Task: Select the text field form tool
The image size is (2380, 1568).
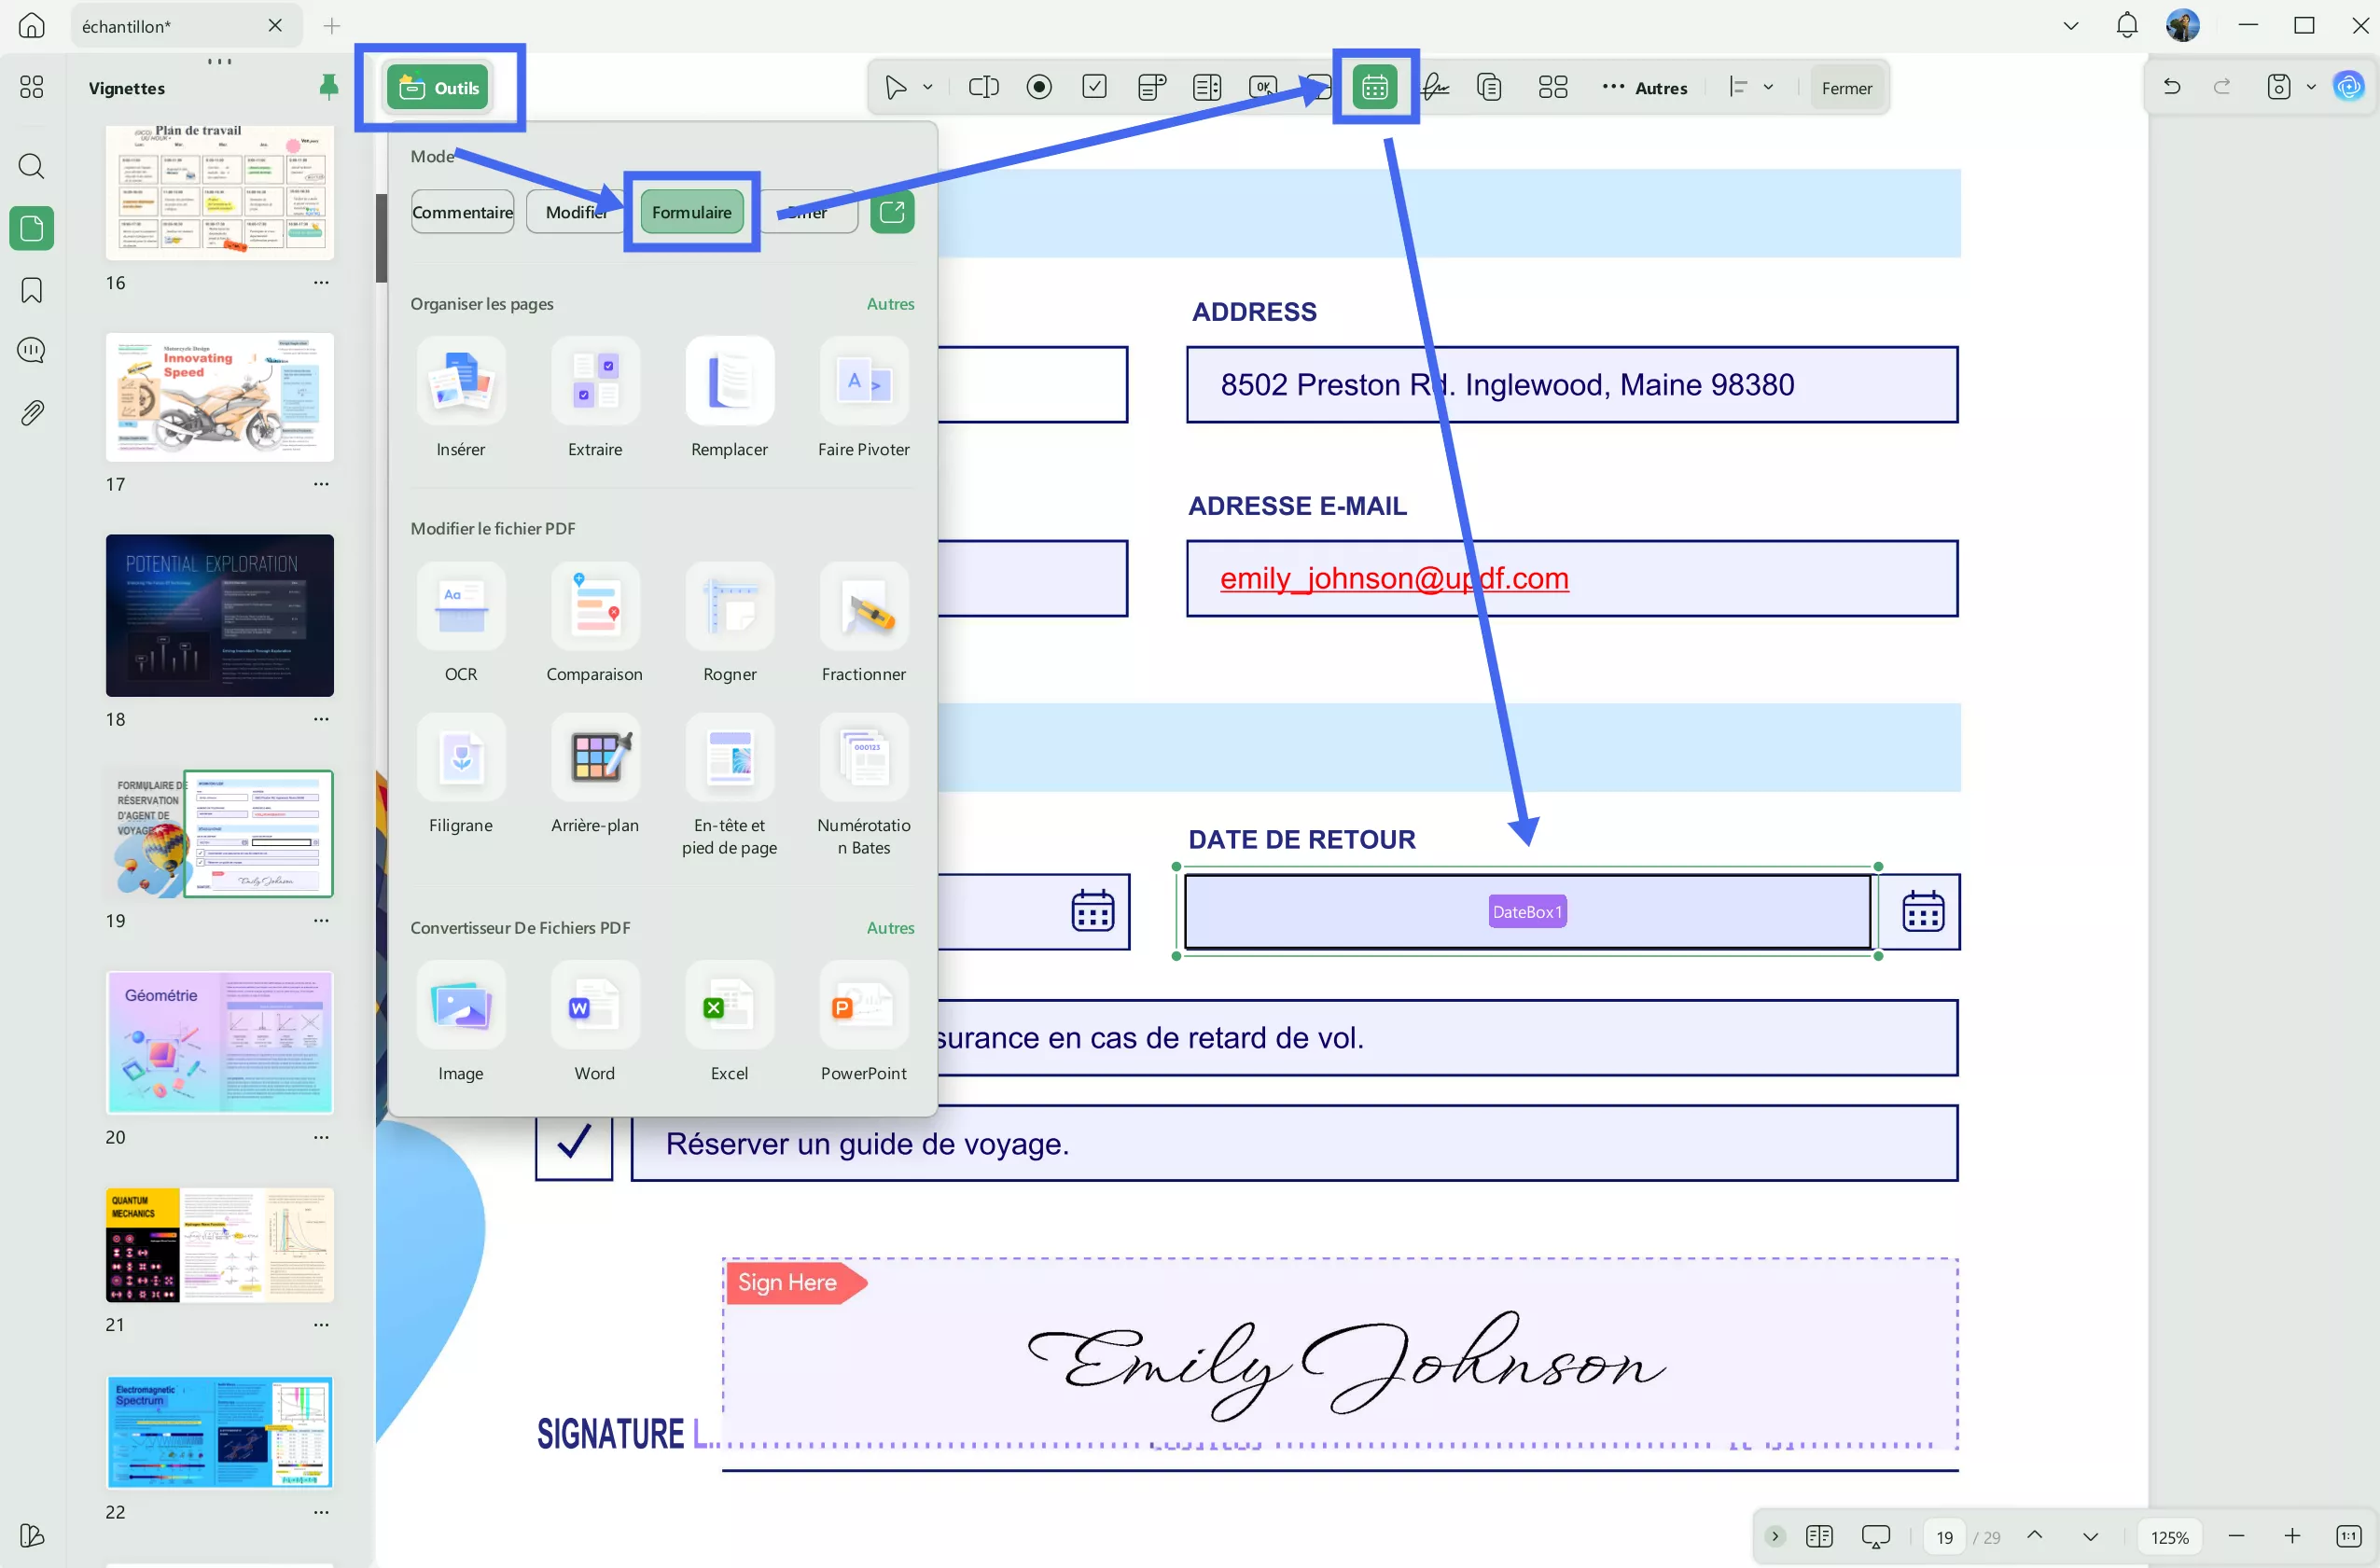Action: (x=983, y=87)
